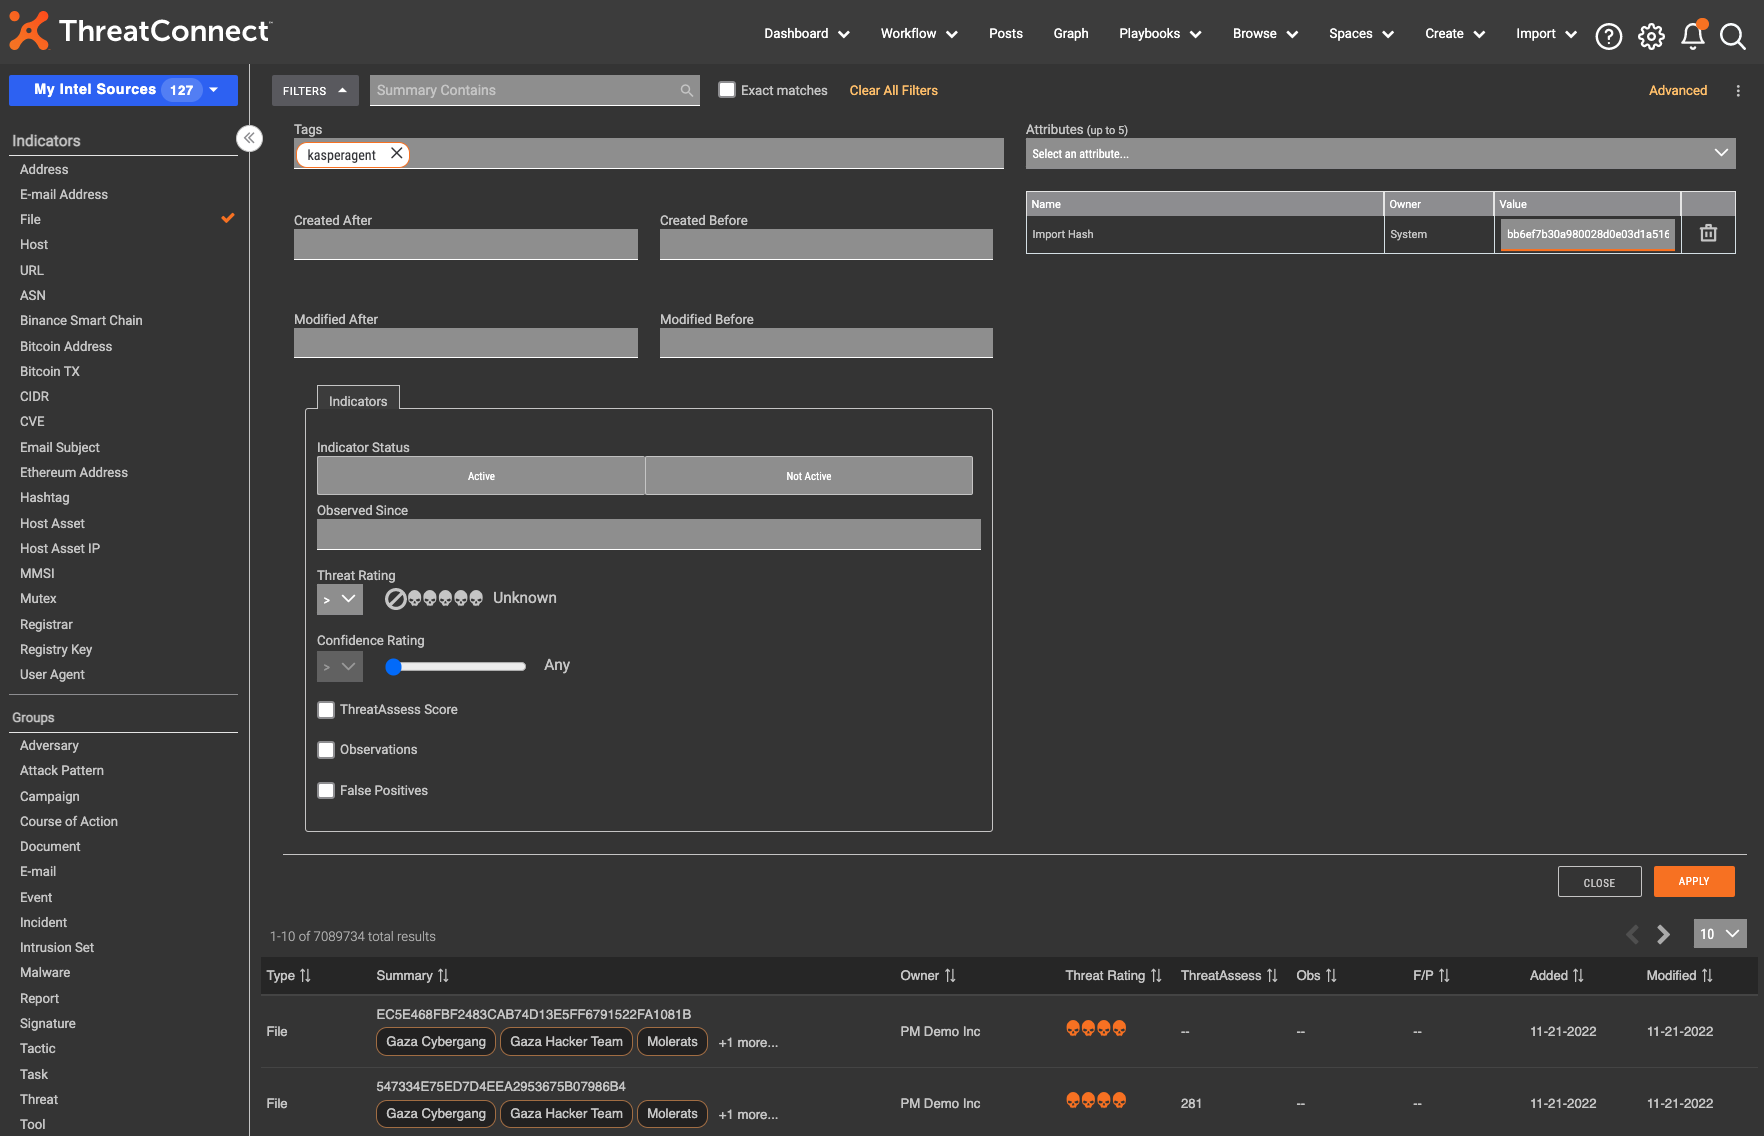Screen dimensions: 1764x1136
Task: Open the Import menu
Action: click(x=1546, y=34)
